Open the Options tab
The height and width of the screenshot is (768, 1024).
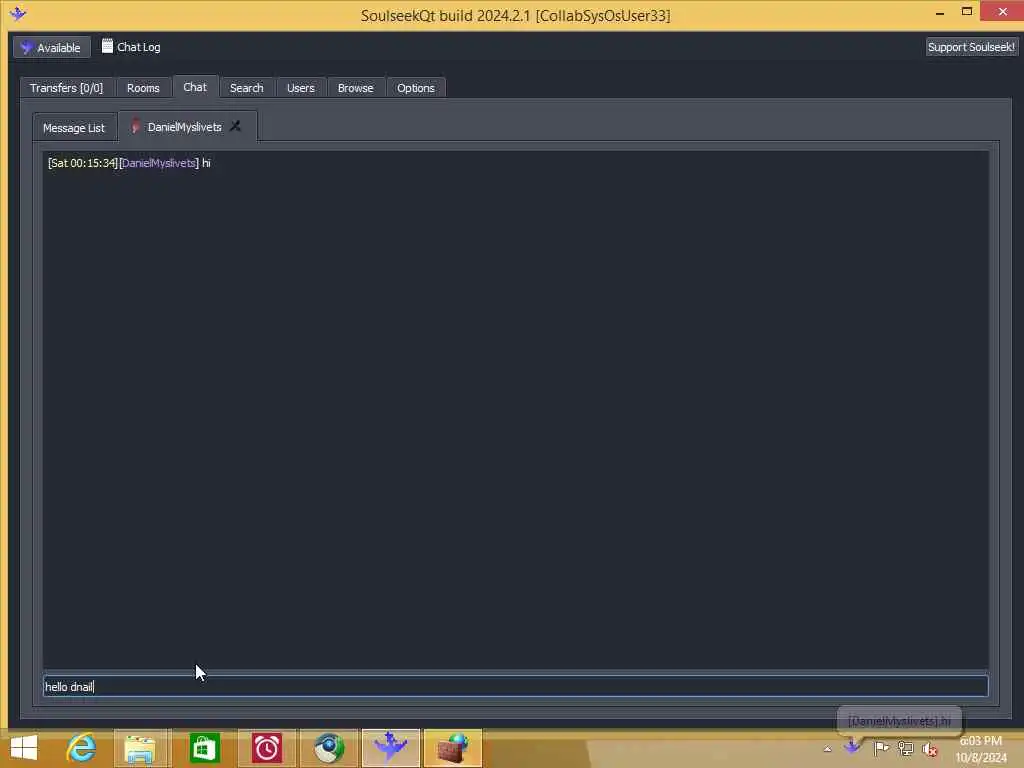[415, 88]
